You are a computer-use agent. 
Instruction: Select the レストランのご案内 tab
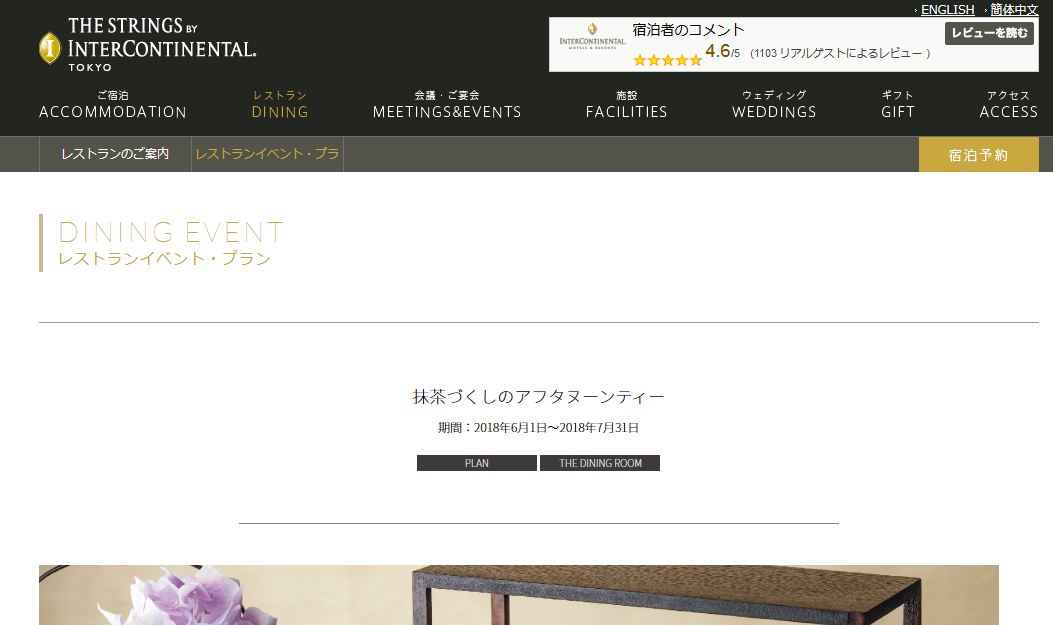(x=116, y=154)
